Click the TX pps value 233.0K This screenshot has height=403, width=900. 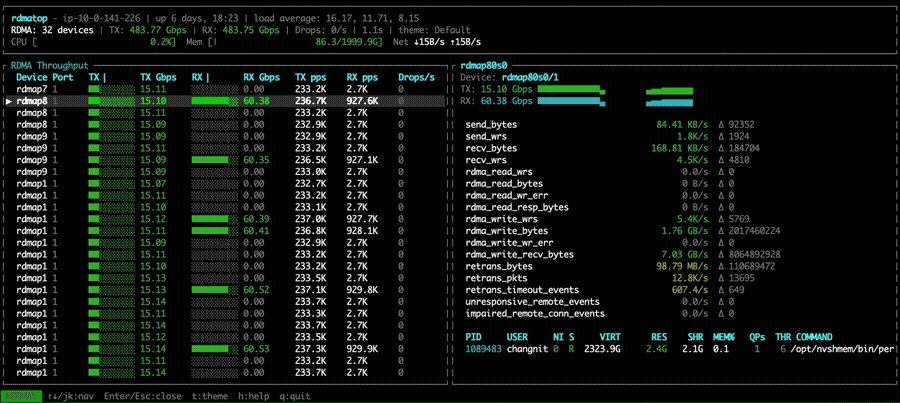pos(311,172)
